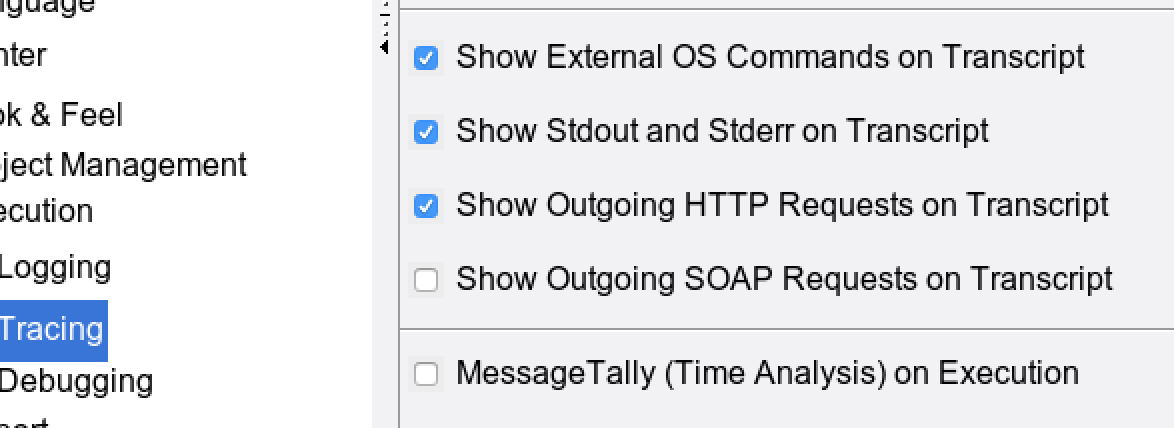Select the Execution category in the sidebar
Screen dimensions: 1174x428
tap(46, 211)
